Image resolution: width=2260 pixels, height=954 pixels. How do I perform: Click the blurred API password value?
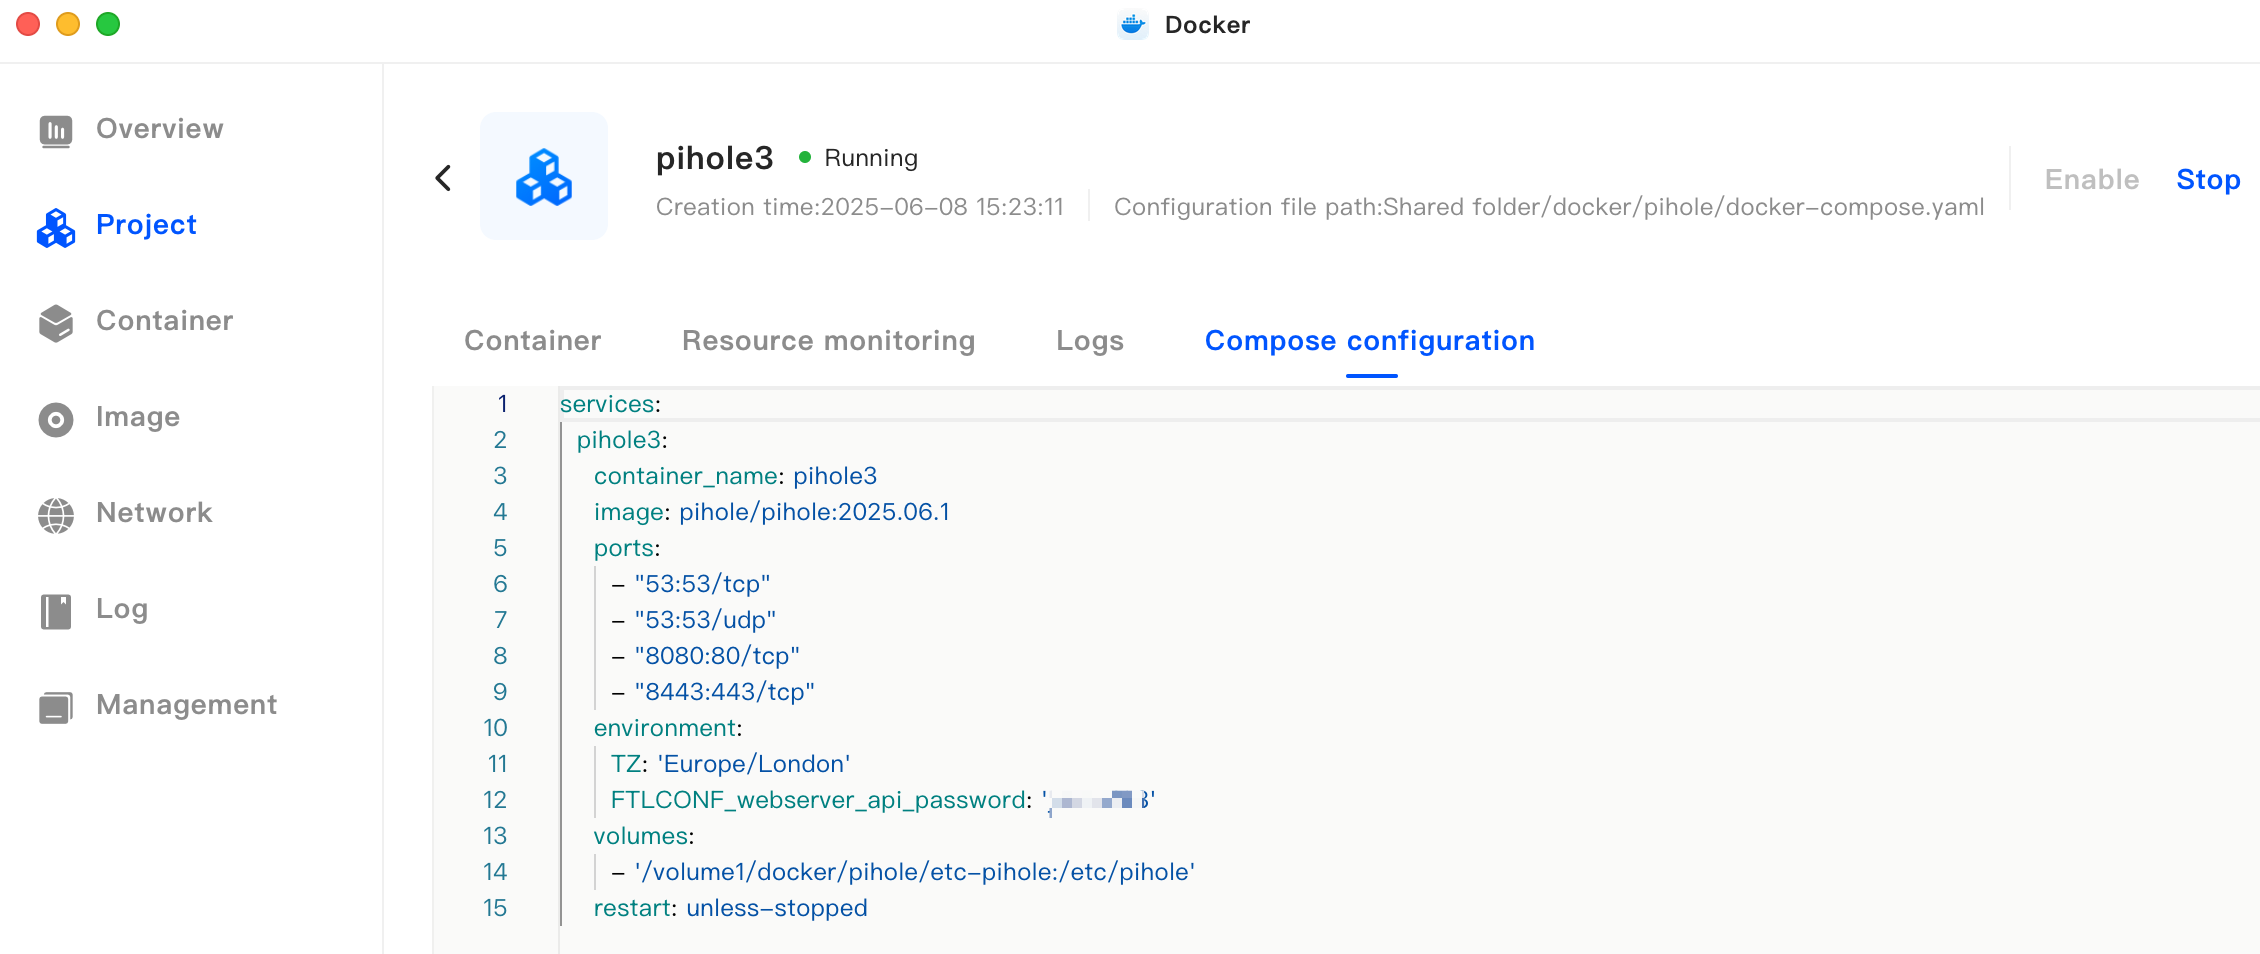pos(1098,800)
